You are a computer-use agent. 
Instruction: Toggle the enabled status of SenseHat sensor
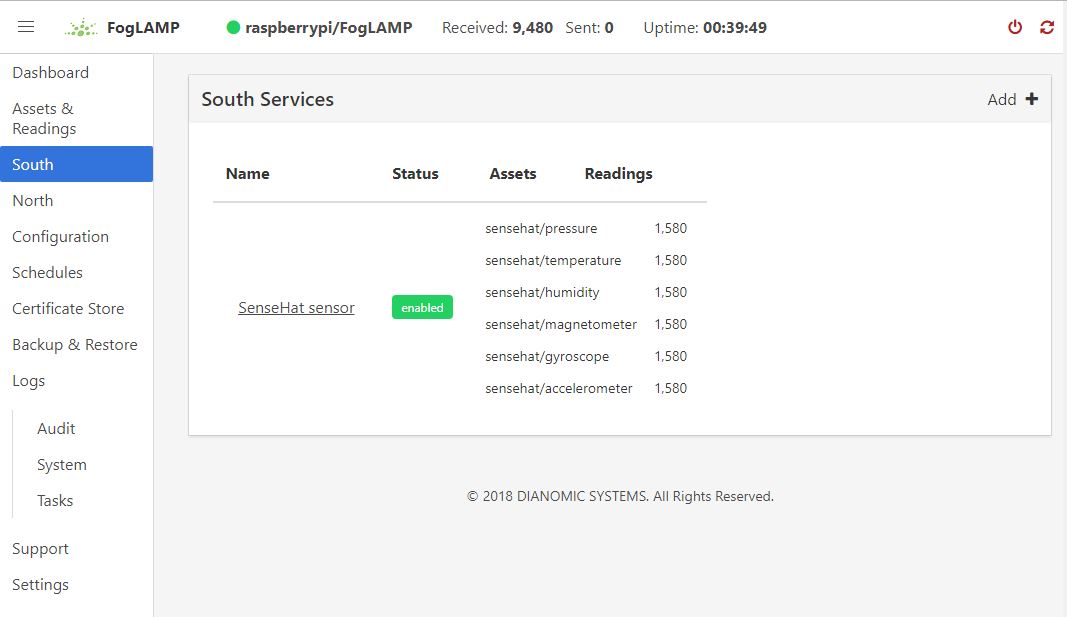click(422, 307)
